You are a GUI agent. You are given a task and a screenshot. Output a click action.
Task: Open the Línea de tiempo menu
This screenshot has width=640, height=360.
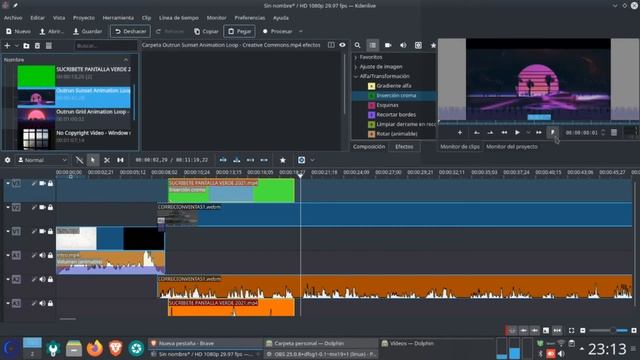[179, 18]
